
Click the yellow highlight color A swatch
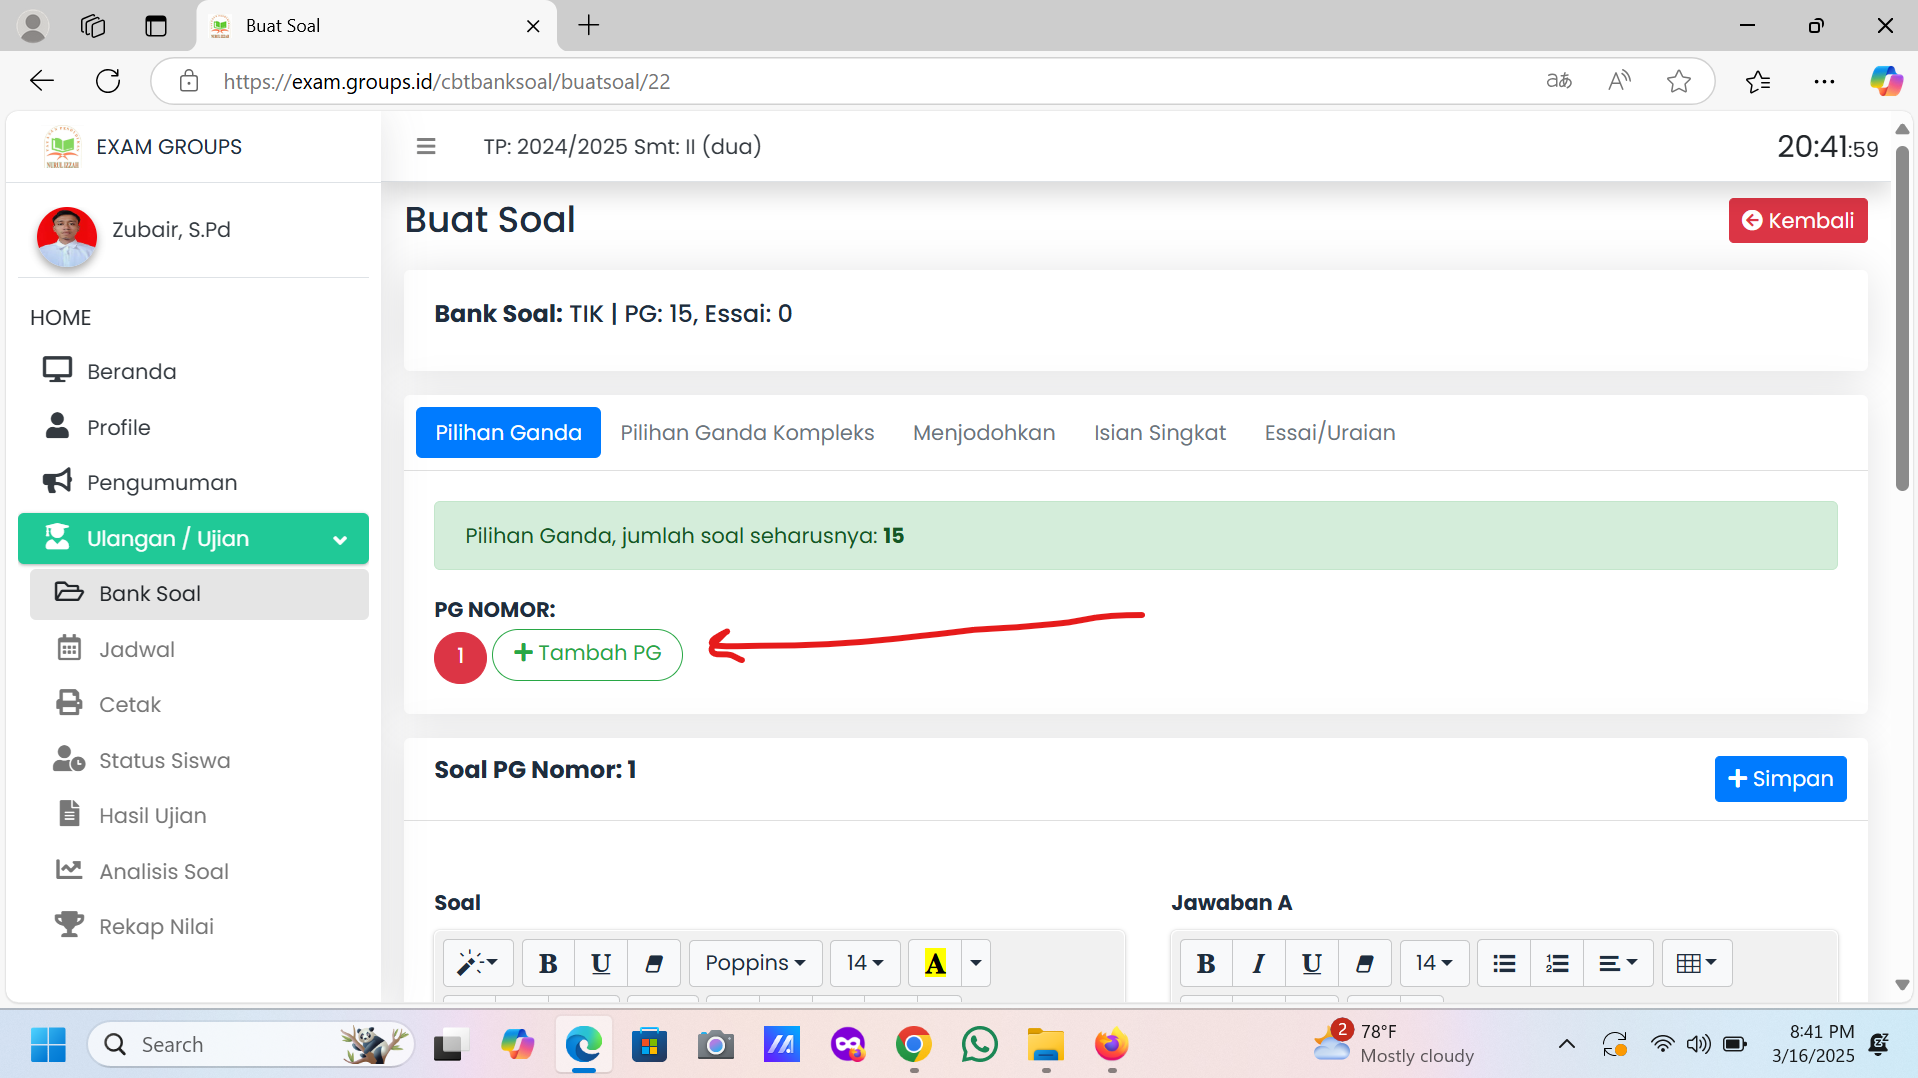coord(935,963)
